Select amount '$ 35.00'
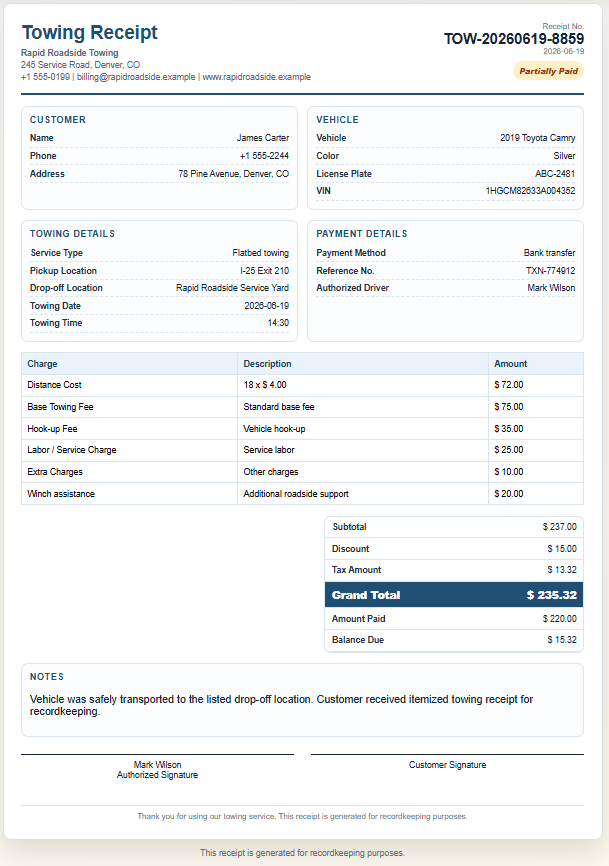Screen dimensions: 609x866 point(509,429)
